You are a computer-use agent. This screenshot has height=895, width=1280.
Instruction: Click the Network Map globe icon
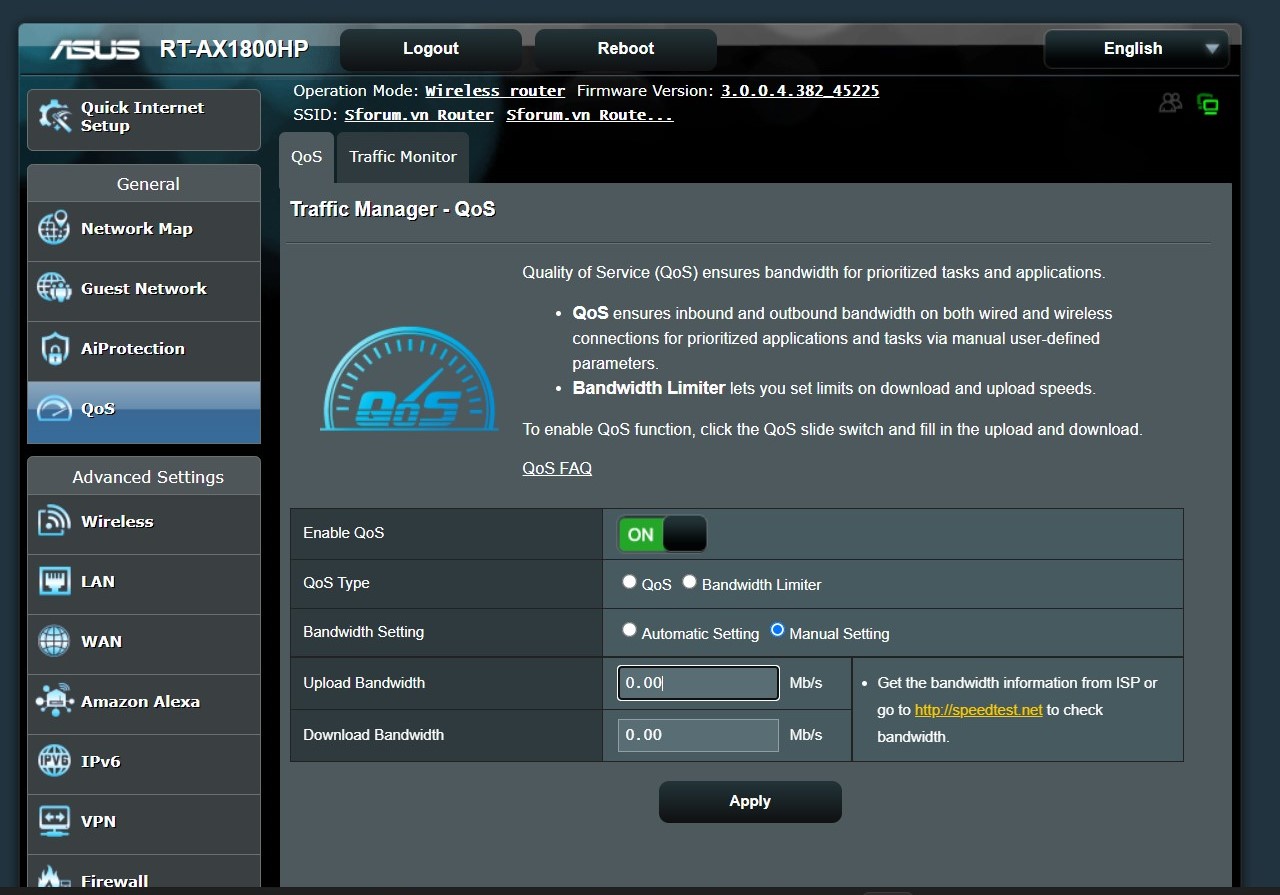pos(54,228)
